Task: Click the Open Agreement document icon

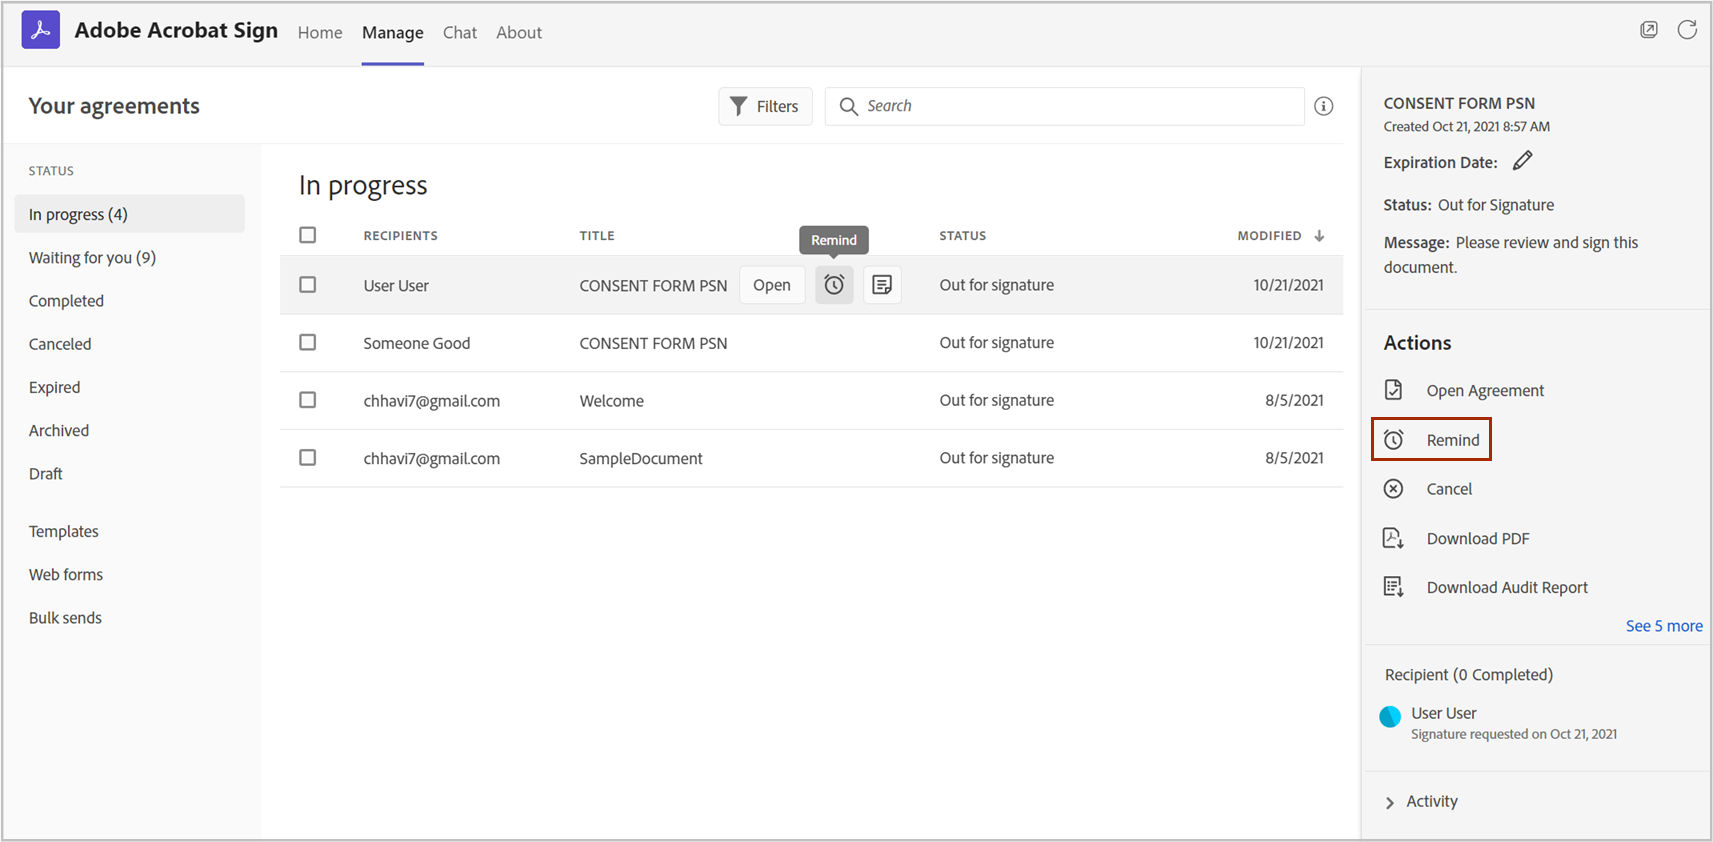Action: (x=1393, y=390)
